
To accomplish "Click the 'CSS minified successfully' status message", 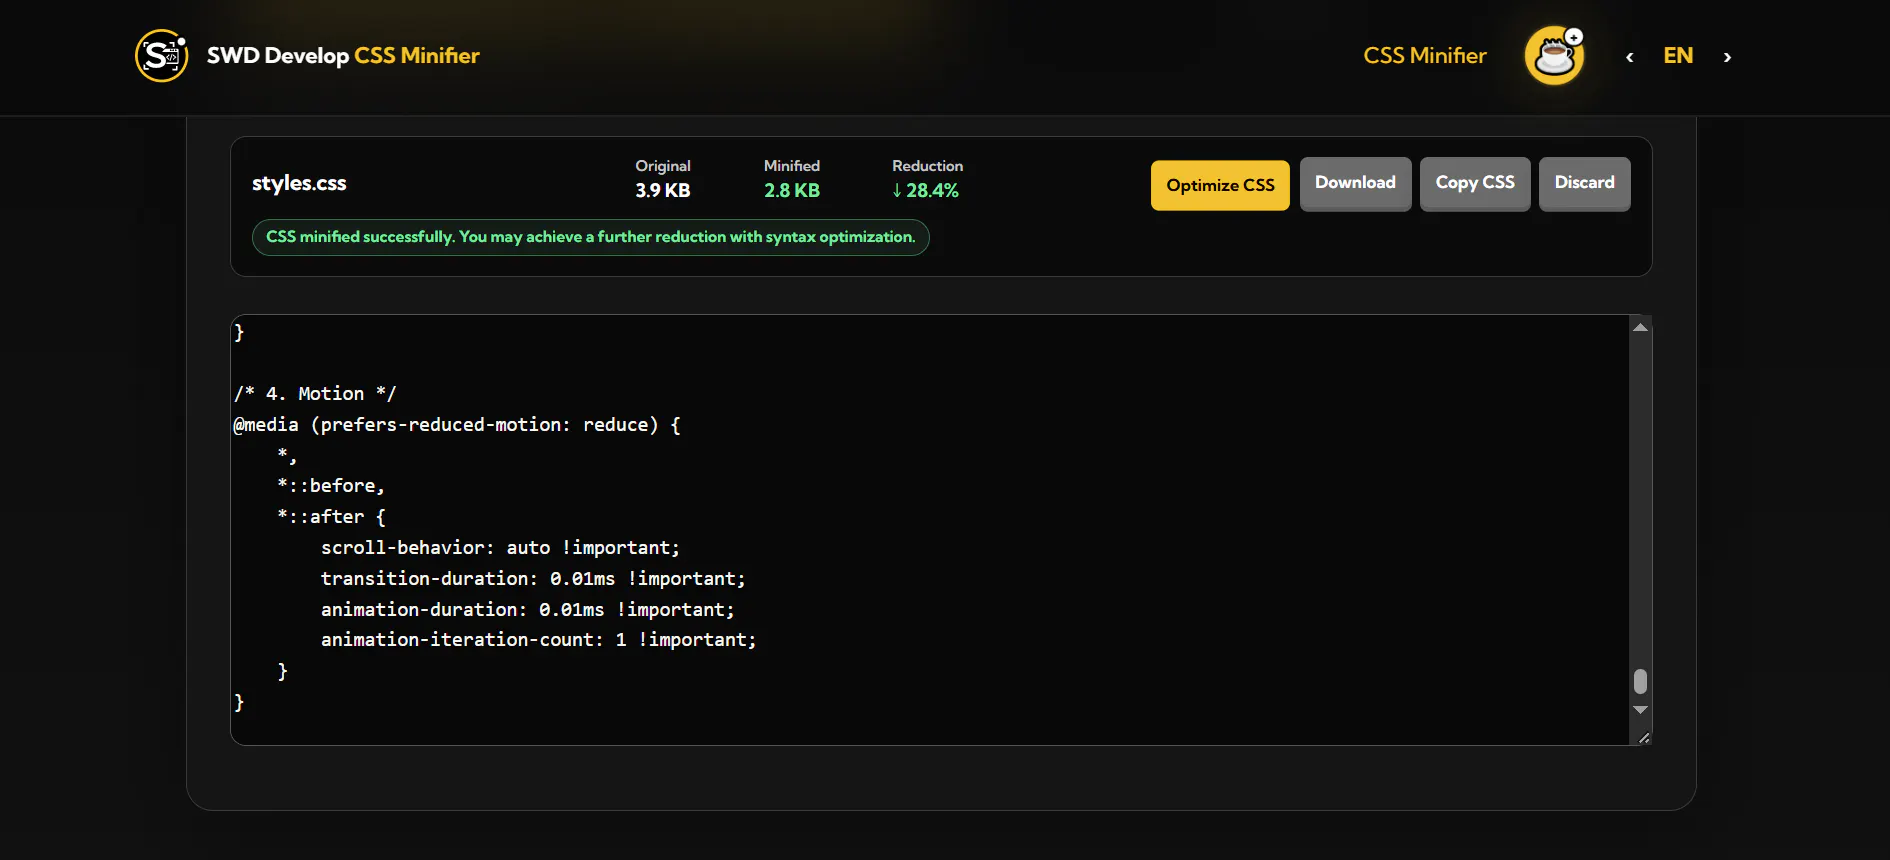I will pos(590,237).
